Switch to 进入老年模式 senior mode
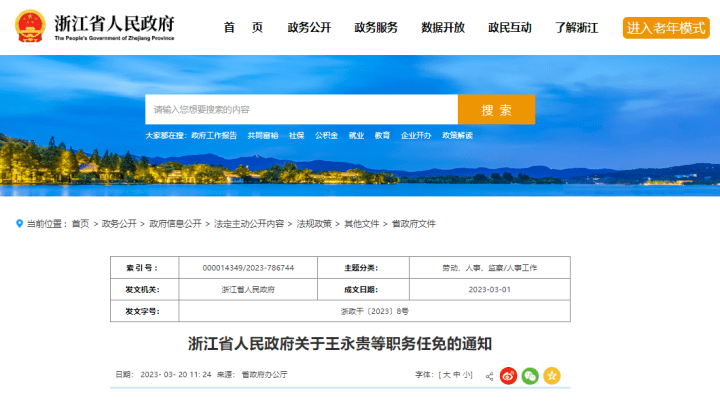The image size is (720, 420). tap(666, 28)
